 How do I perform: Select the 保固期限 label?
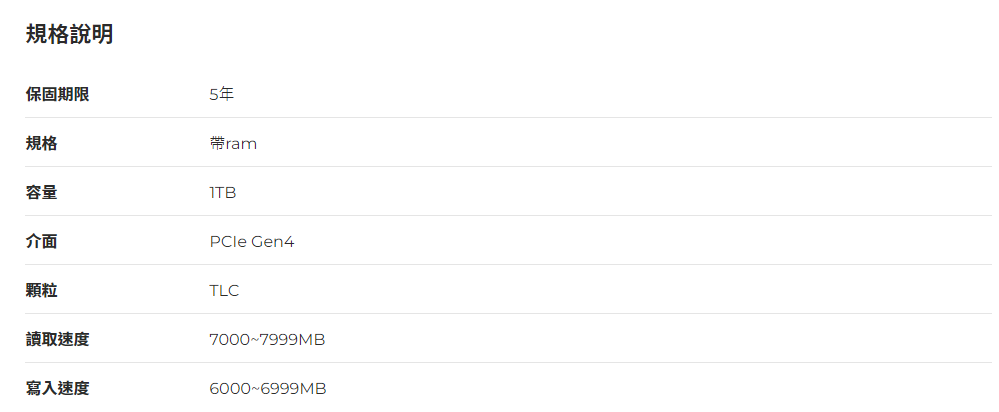tap(57, 94)
